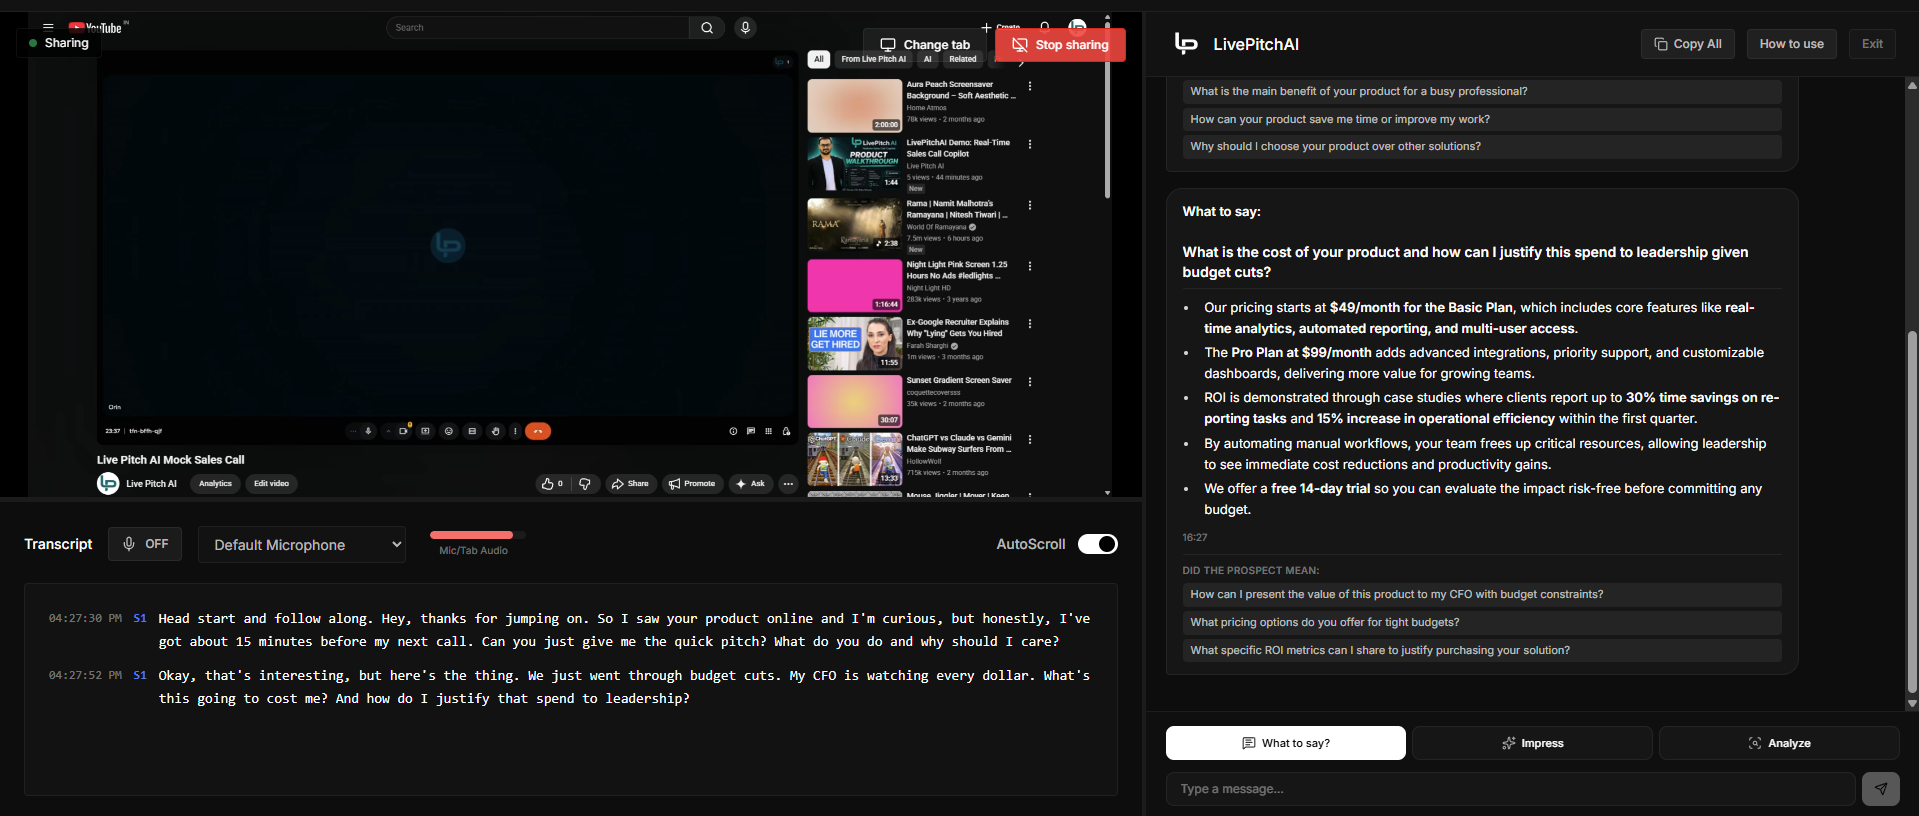Select 'What pricing options' suggestion

[1482, 622]
